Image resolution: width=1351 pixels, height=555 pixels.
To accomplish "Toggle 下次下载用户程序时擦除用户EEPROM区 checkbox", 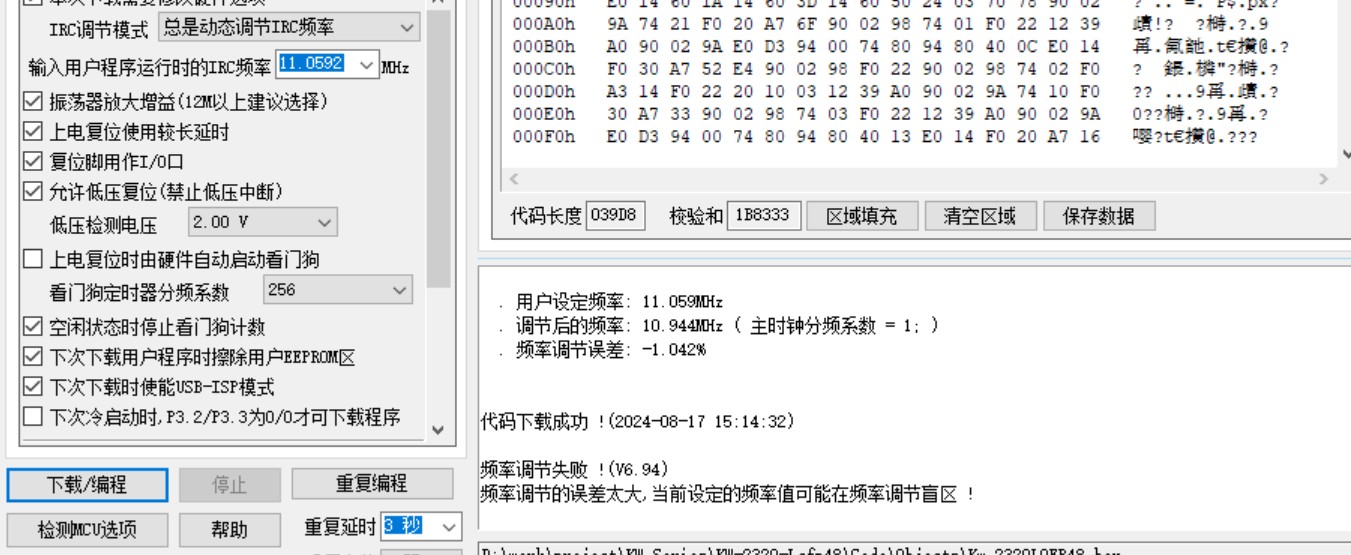I will point(33,357).
